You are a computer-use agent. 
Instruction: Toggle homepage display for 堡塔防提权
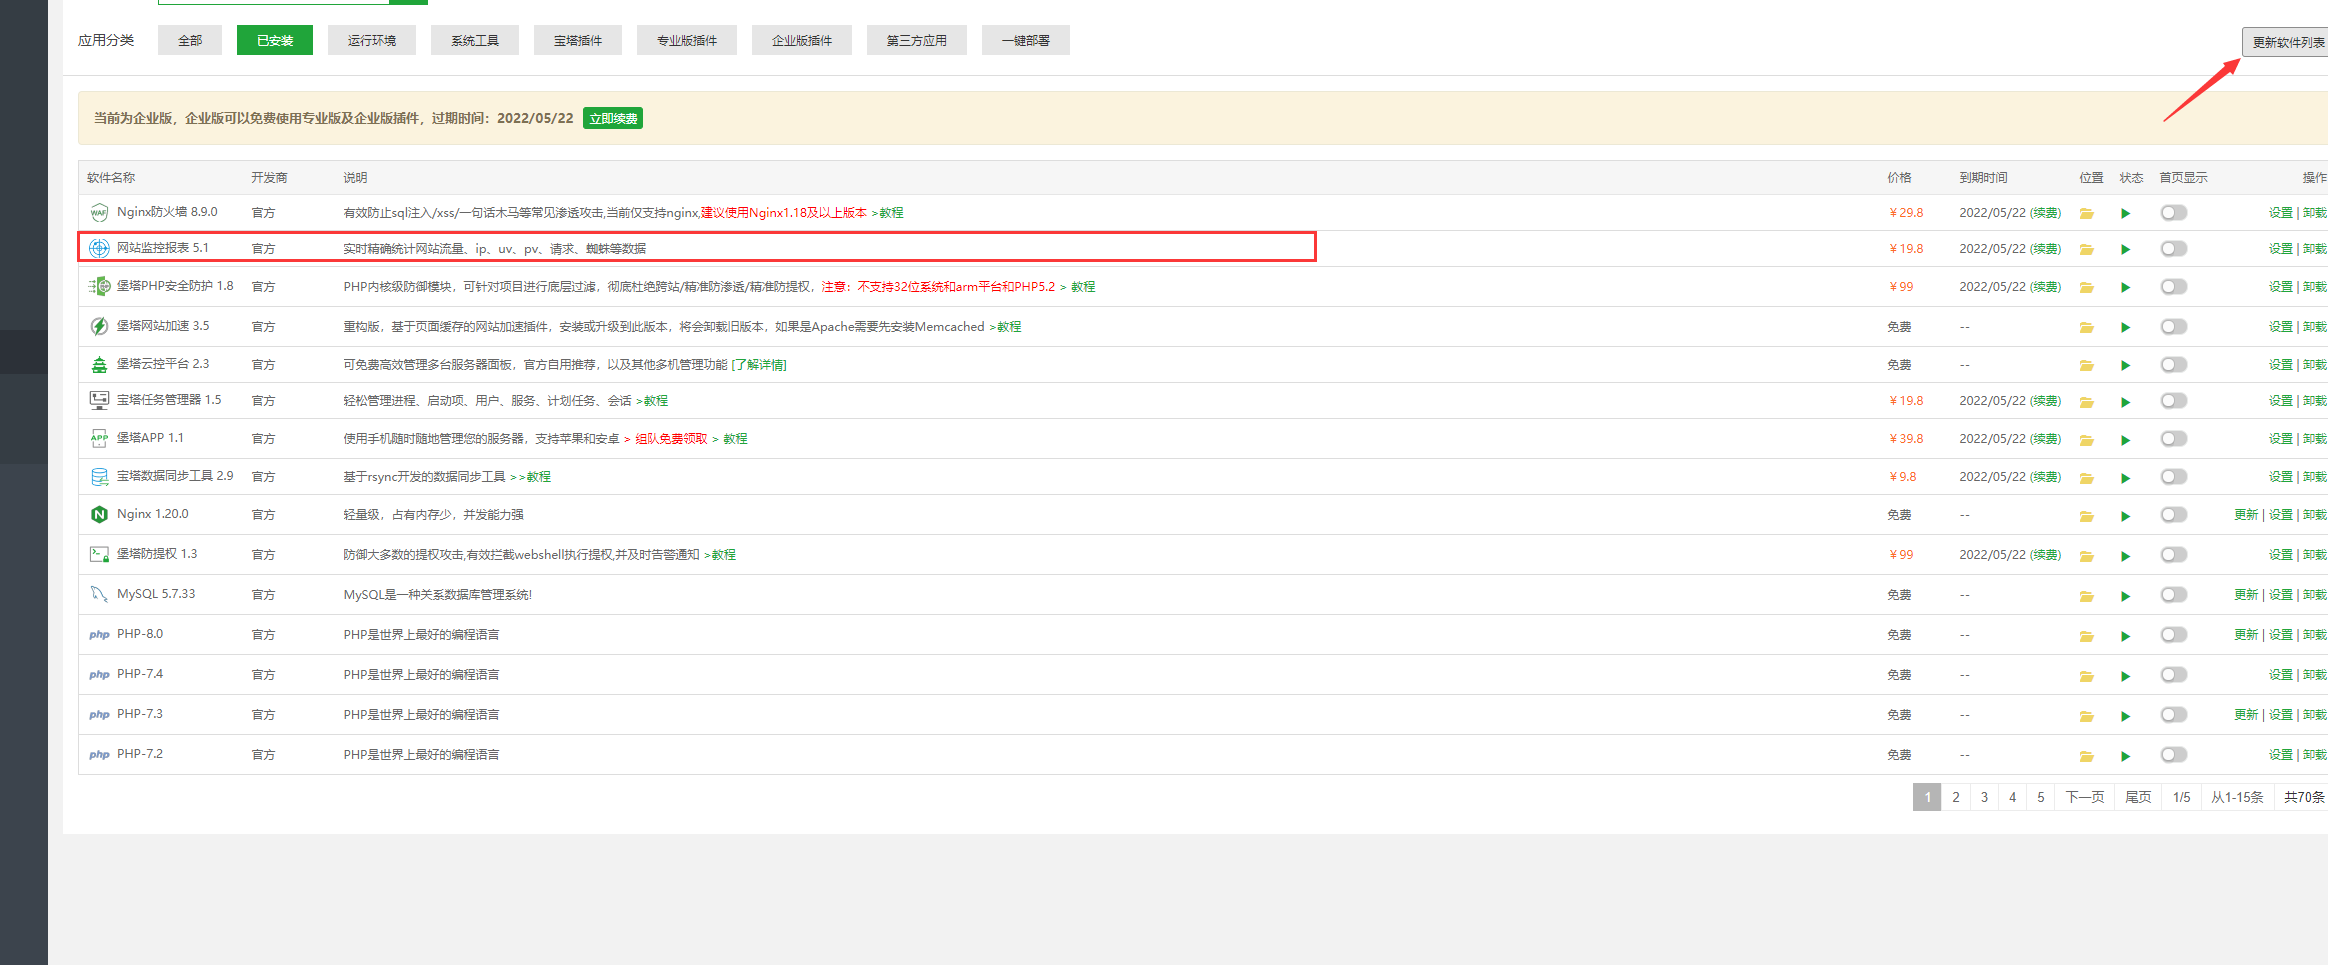[x=2174, y=554]
